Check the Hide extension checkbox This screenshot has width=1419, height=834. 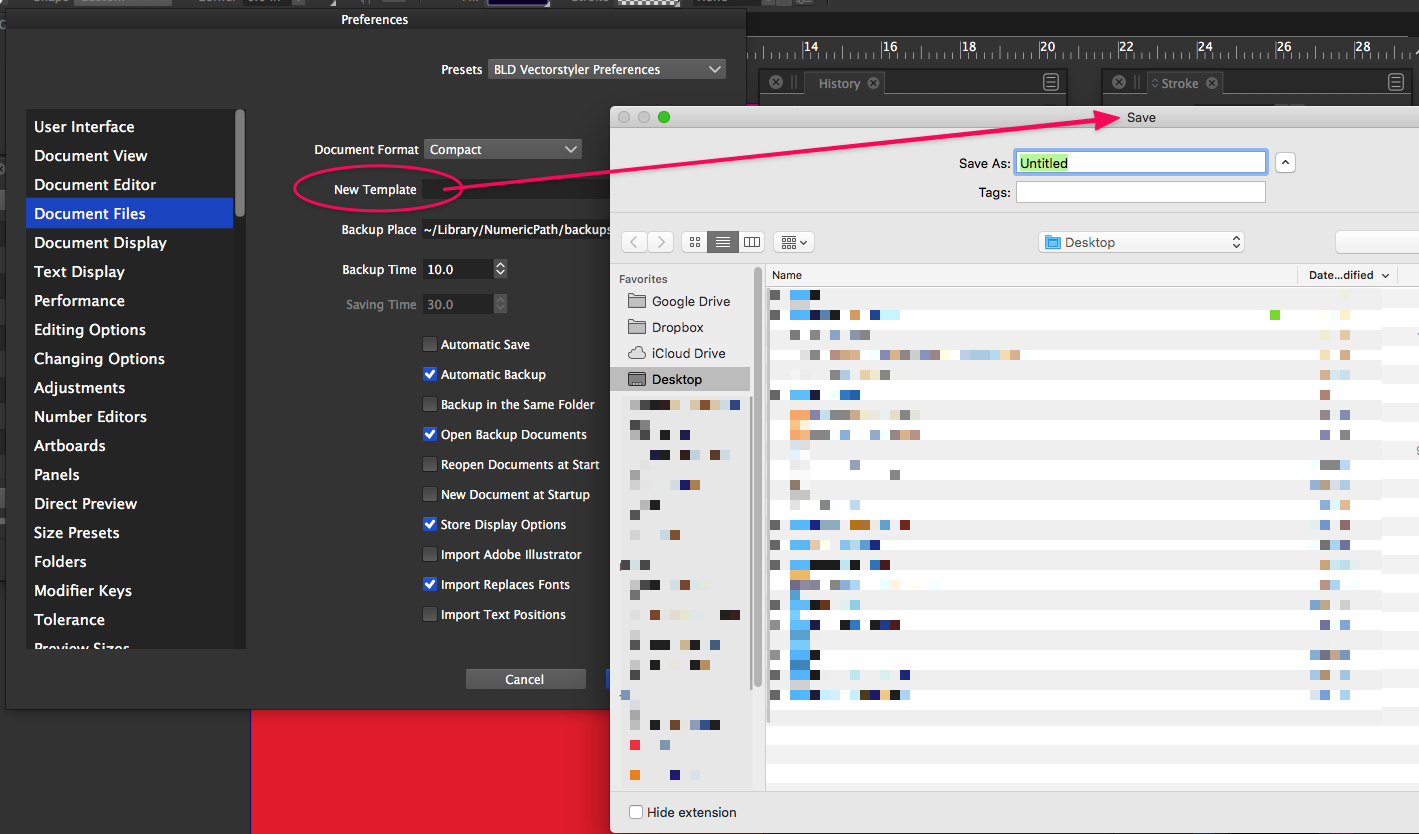[x=636, y=813]
